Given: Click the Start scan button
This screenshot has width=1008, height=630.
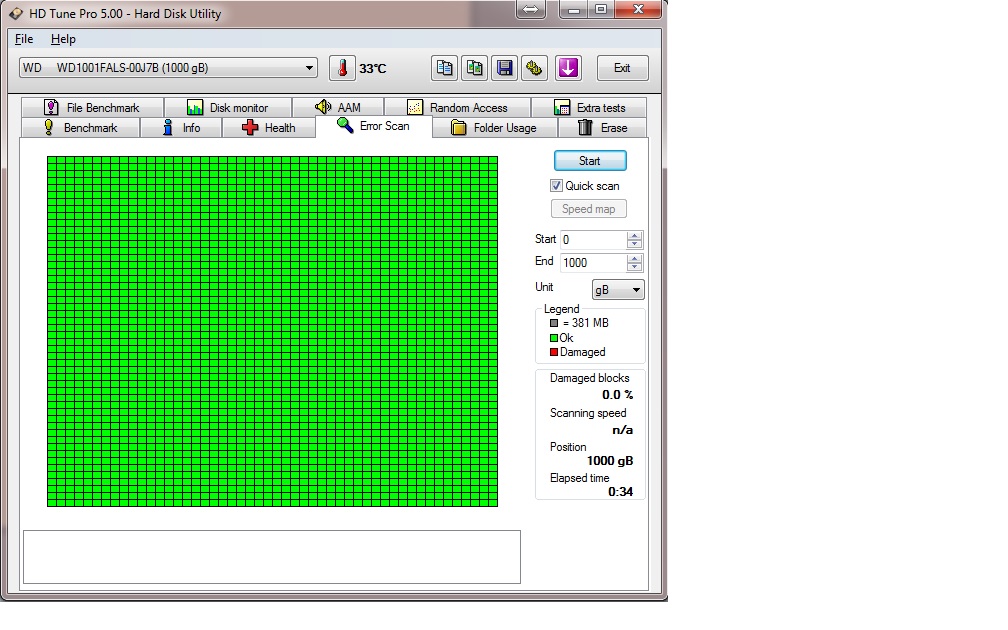Looking at the screenshot, I should 590,161.
